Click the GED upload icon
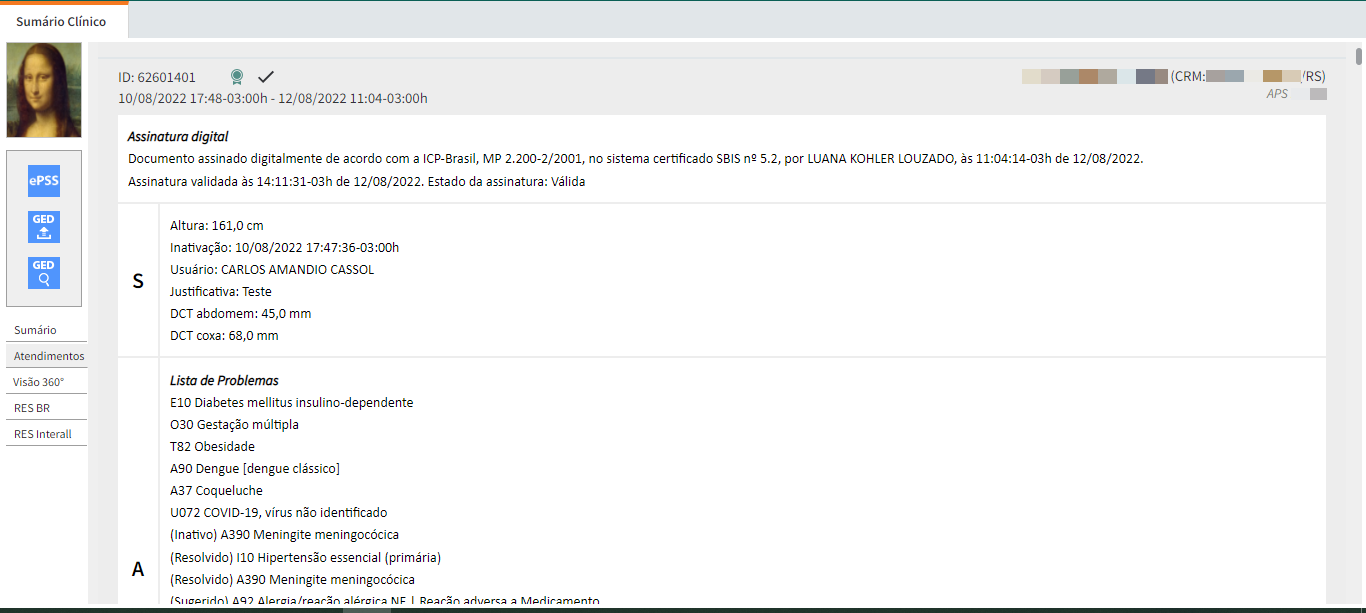Viewport: 1366px width, 613px height. (x=44, y=227)
